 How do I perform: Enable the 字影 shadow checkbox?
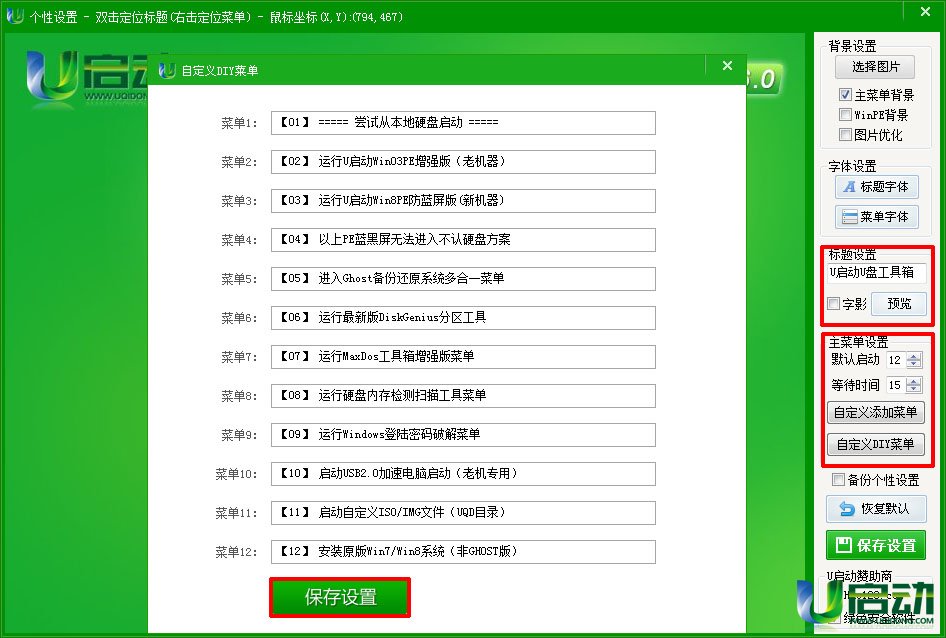click(x=834, y=304)
